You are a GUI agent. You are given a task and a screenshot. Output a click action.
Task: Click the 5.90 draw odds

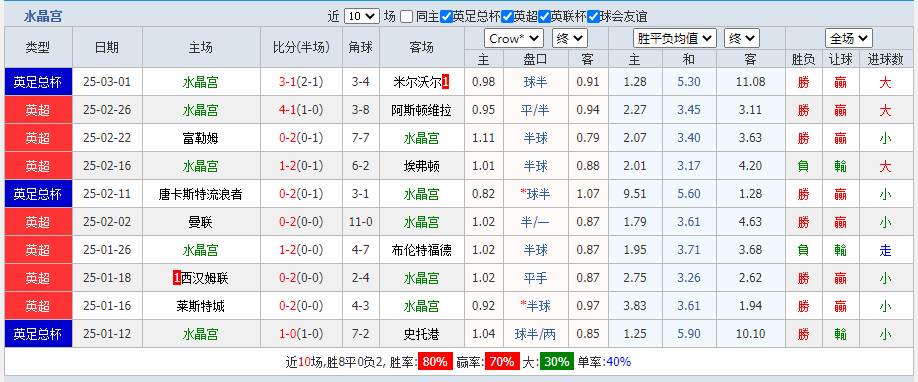coord(688,334)
